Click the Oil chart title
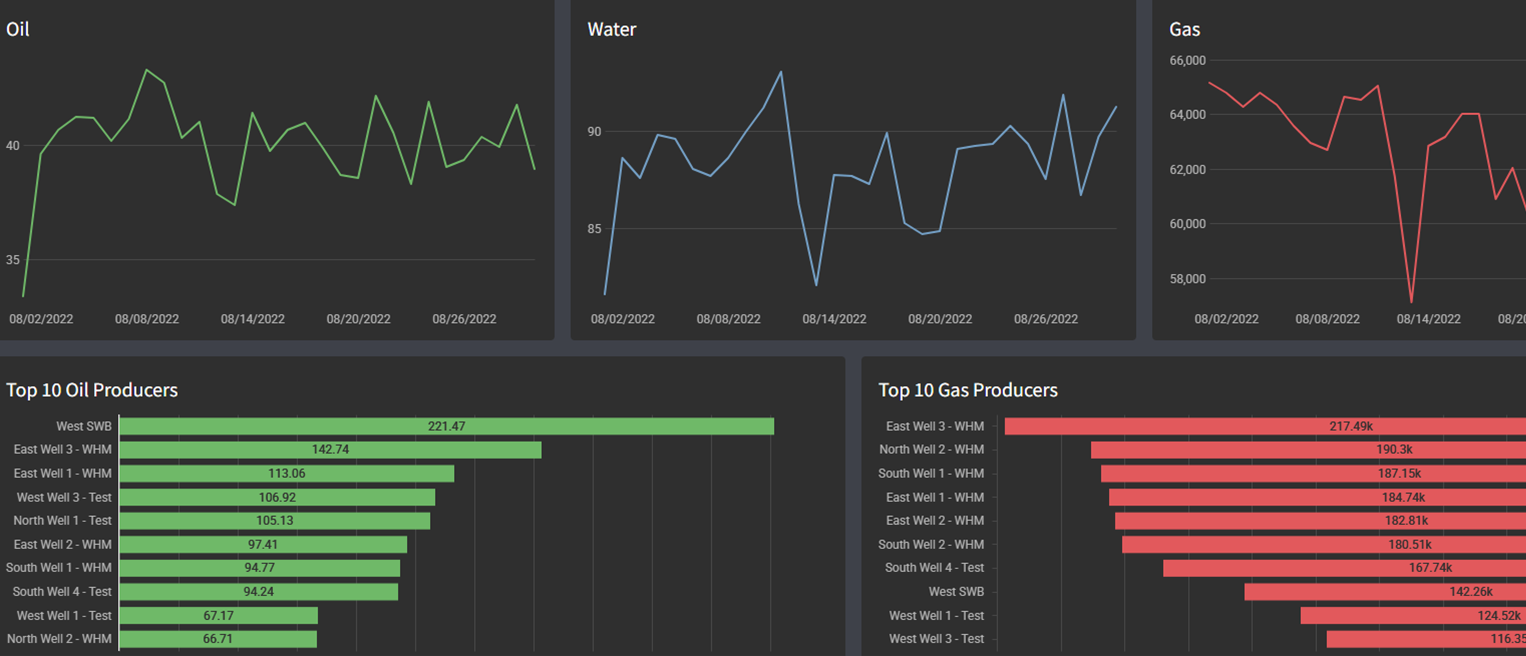The image size is (1526, 656). [x=18, y=30]
